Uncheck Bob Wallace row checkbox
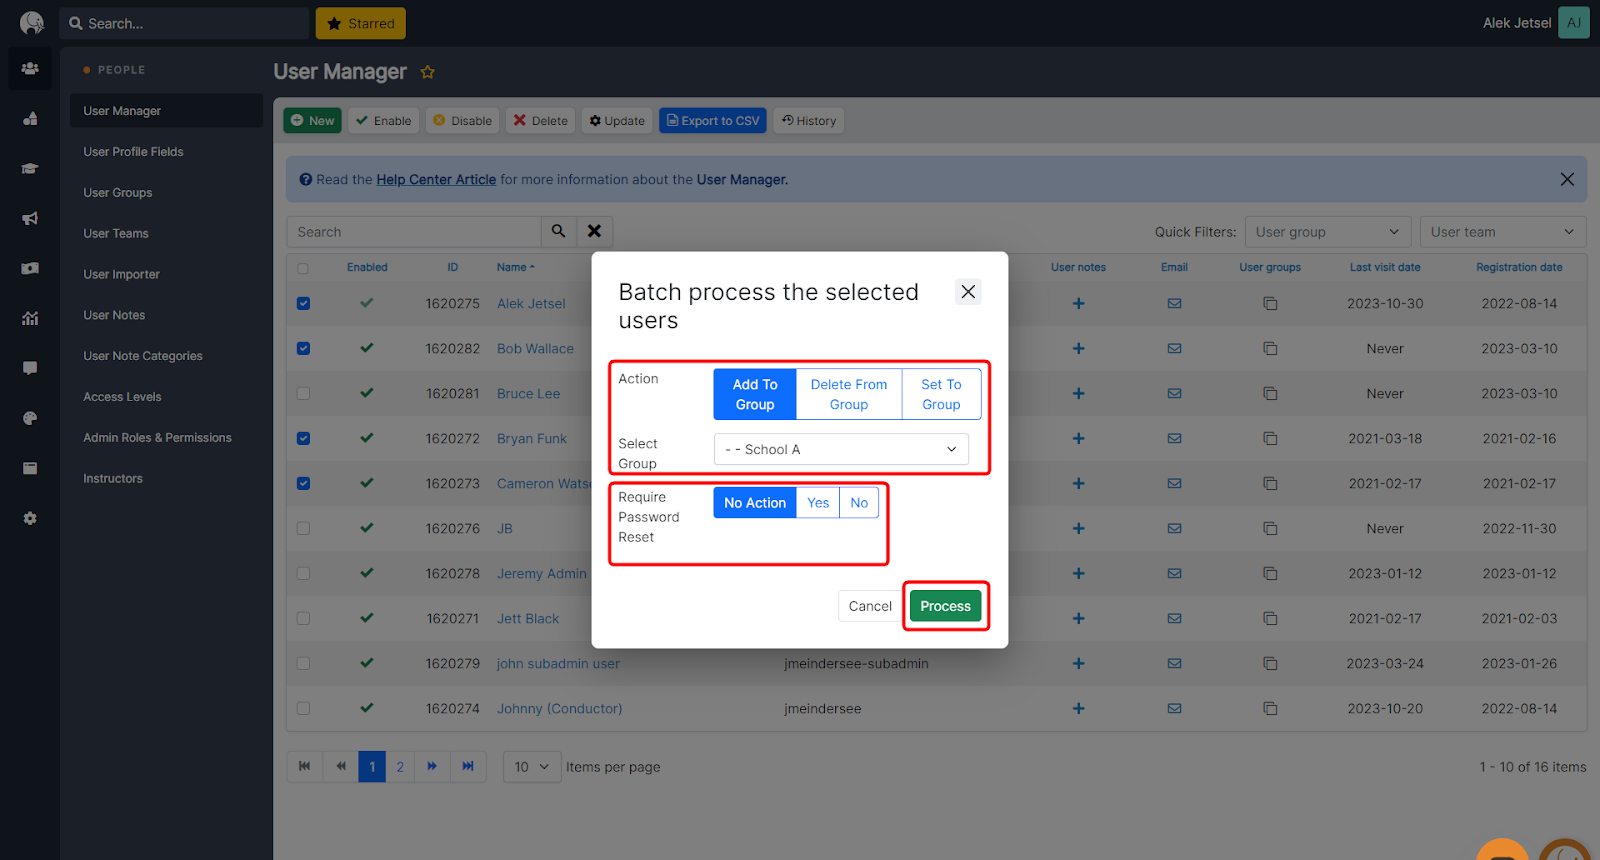Viewport: 1600px width, 860px height. click(x=303, y=348)
